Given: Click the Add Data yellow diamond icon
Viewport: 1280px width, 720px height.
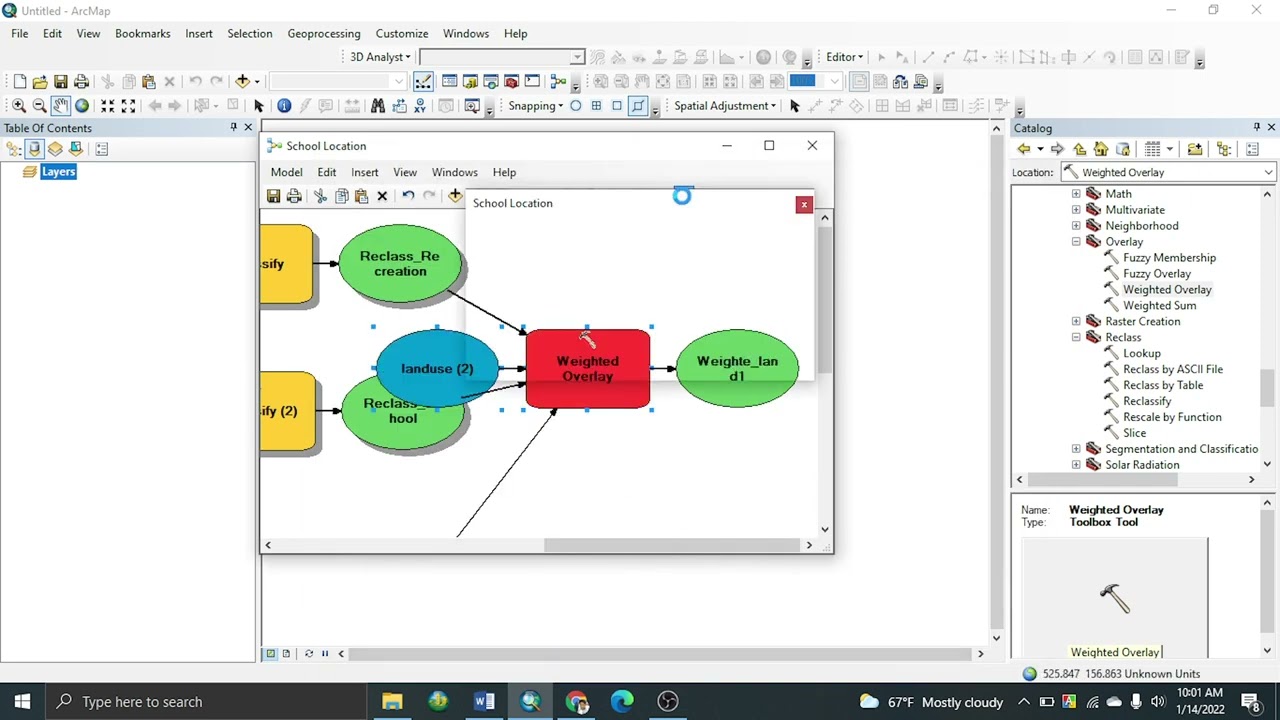Looking at the screenshot, I should click(242, 81).
